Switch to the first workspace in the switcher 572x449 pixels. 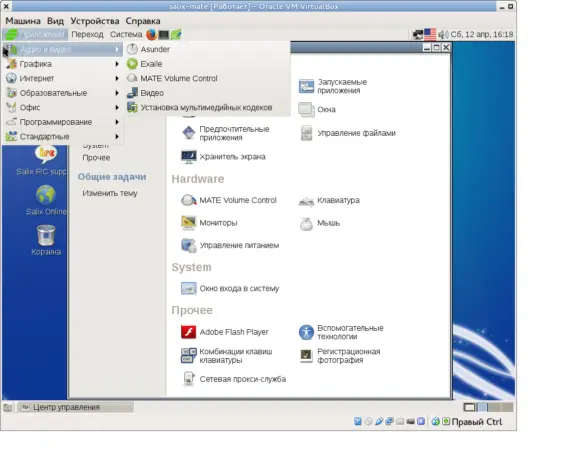(x=470, y=407)
